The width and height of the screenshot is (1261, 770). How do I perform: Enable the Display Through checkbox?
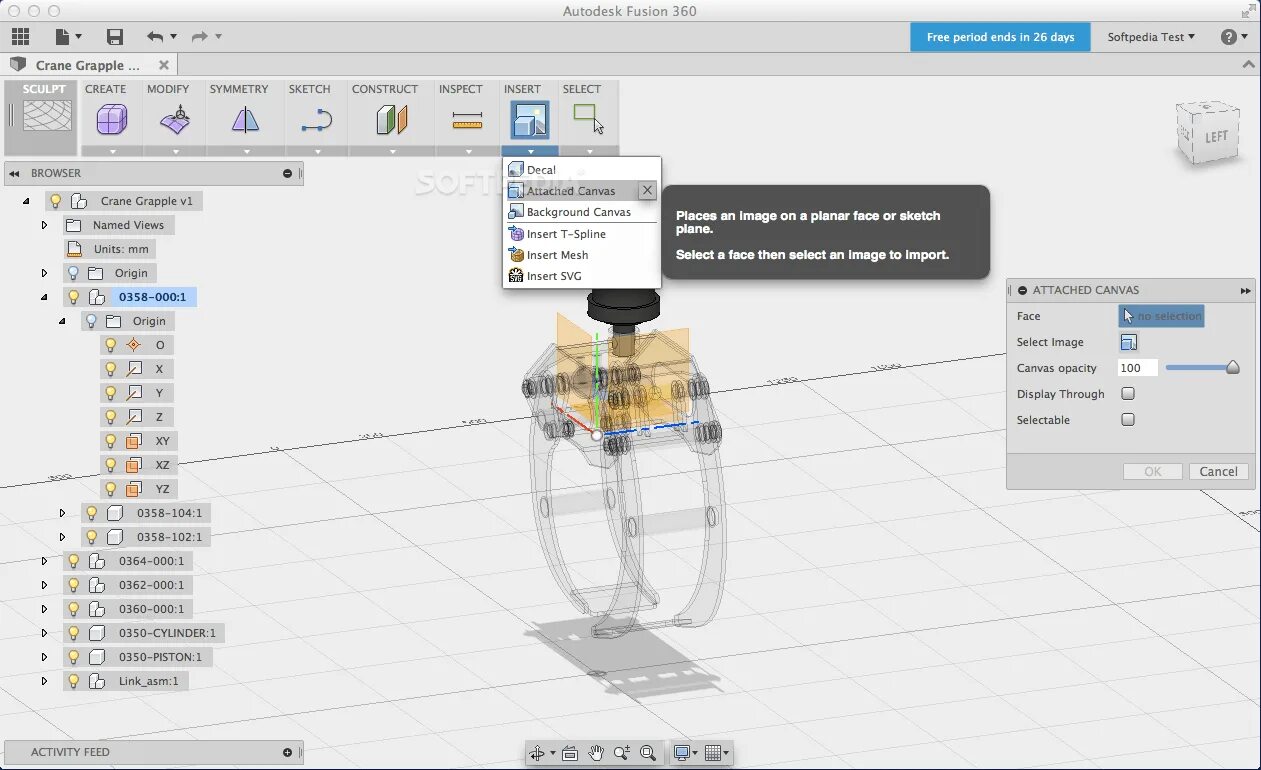(x=1128, y=394)
